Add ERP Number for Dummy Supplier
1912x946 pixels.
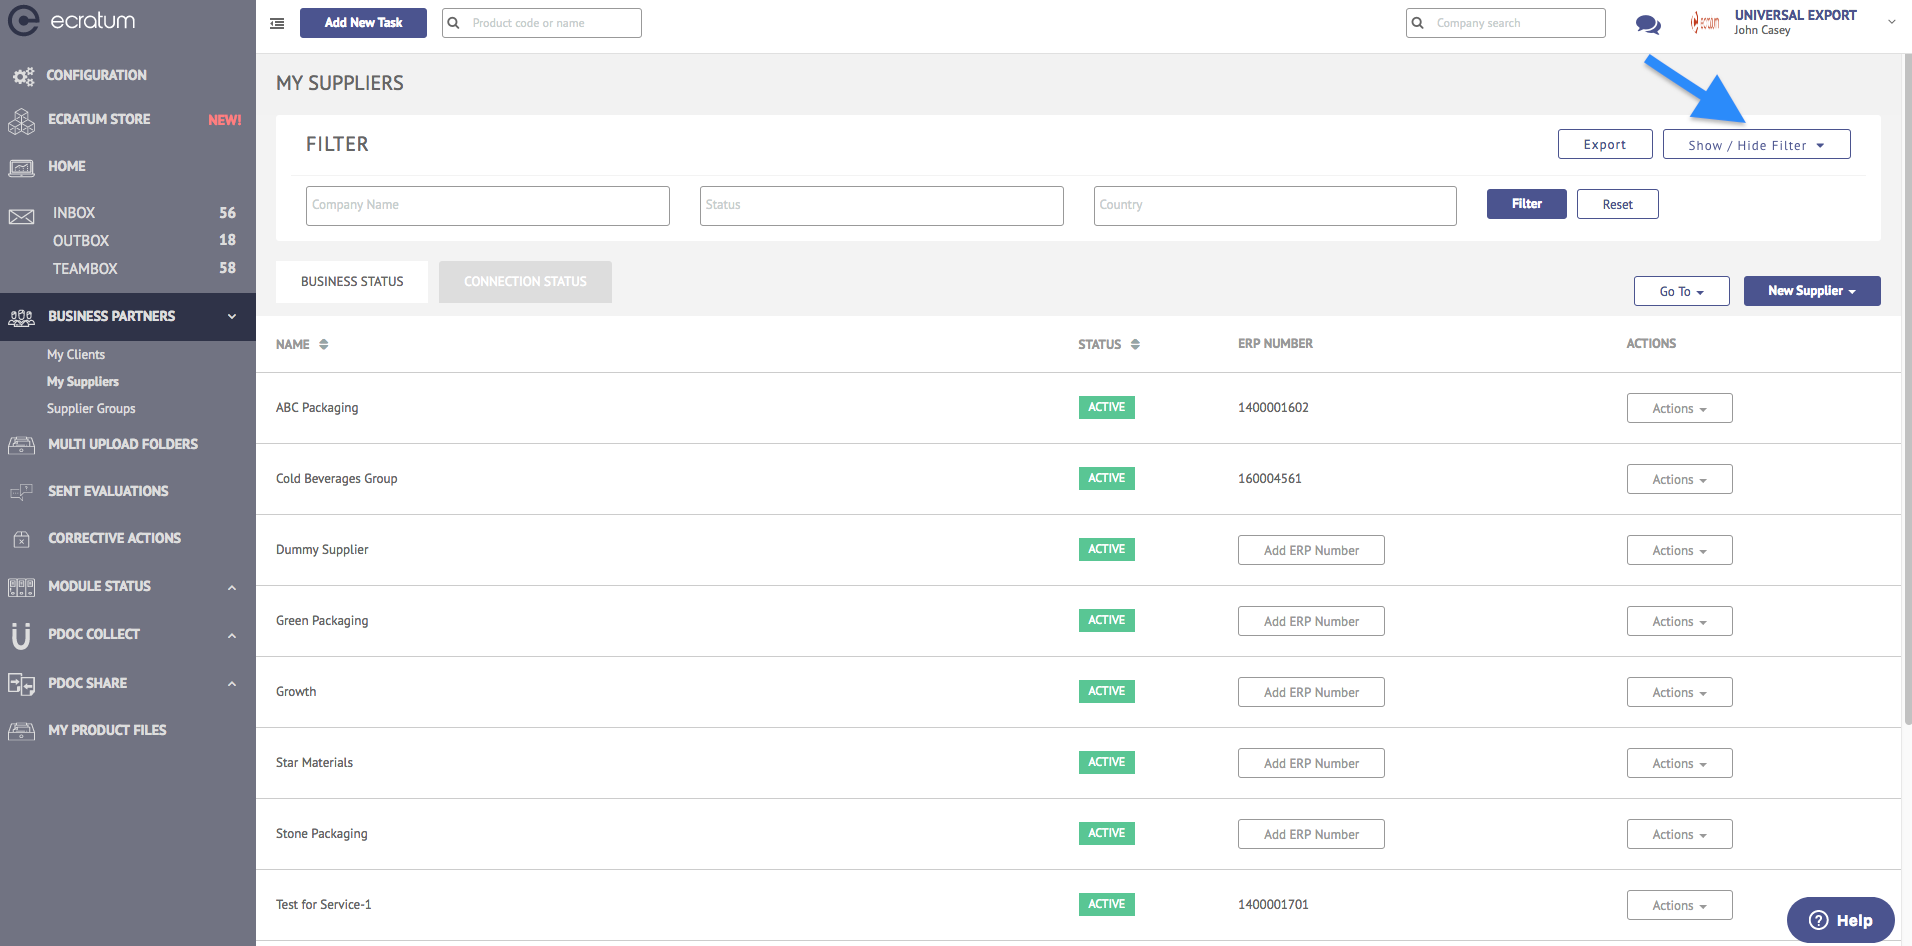[1311, 550]
